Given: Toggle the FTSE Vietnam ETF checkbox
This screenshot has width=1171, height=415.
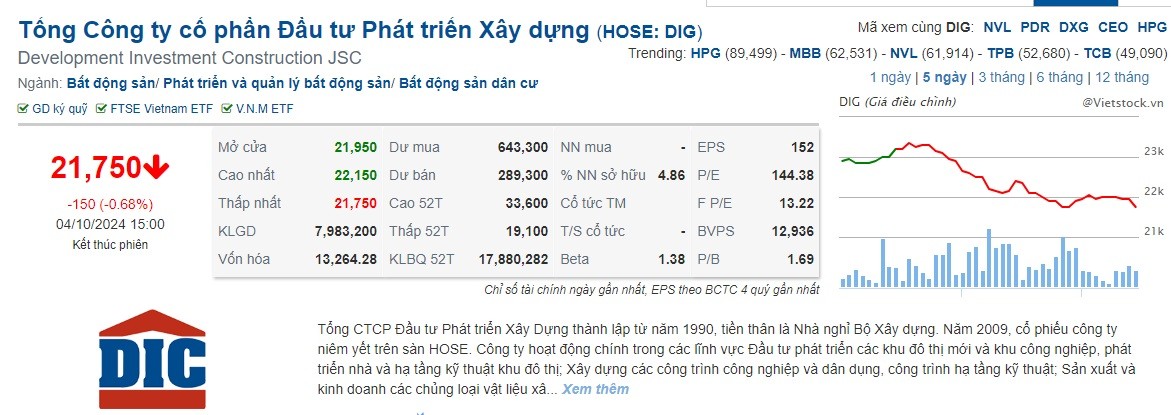Looking at the screenshot, I should point(101,109).
